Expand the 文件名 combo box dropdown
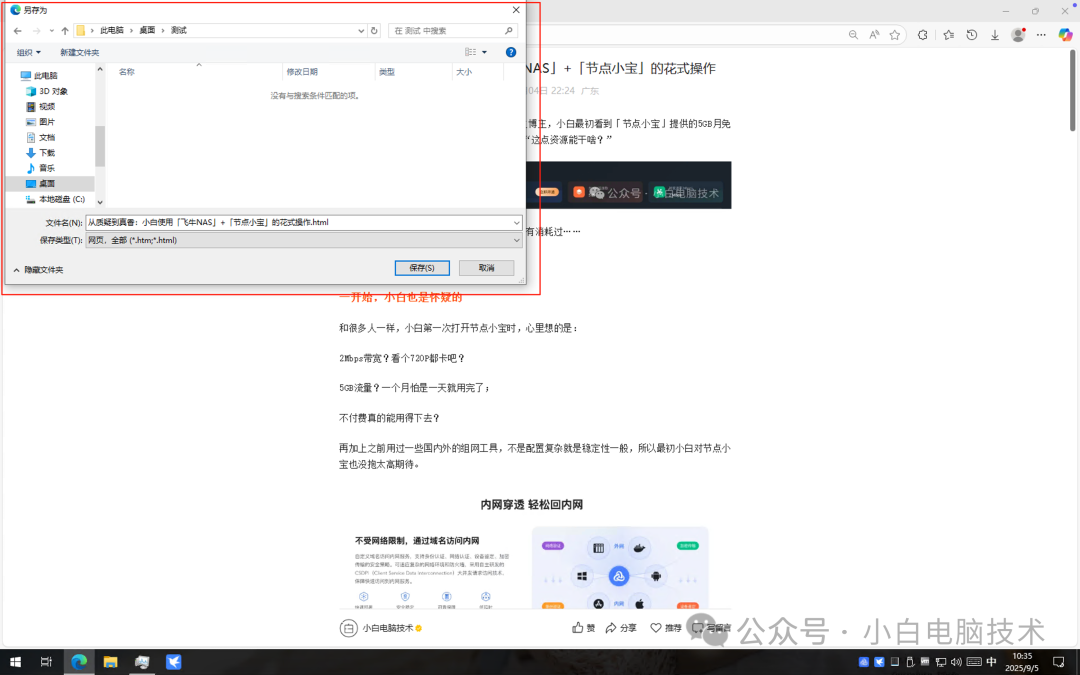Viewport: 1080px width, 675px height. coord(517,222)
